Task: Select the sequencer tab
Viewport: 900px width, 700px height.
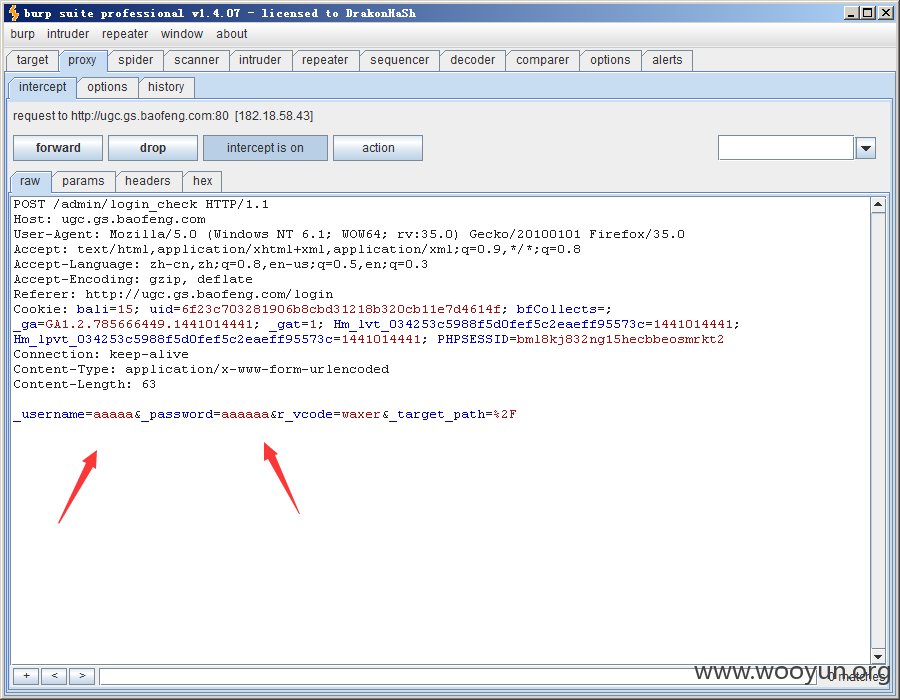Action: (399, 60)
